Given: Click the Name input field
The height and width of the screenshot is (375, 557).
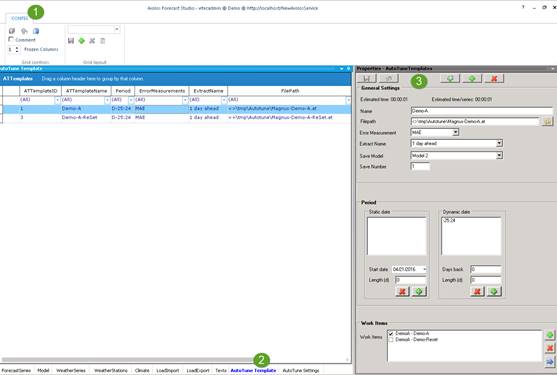Looking at the screenshot, I should pos(482,111).
